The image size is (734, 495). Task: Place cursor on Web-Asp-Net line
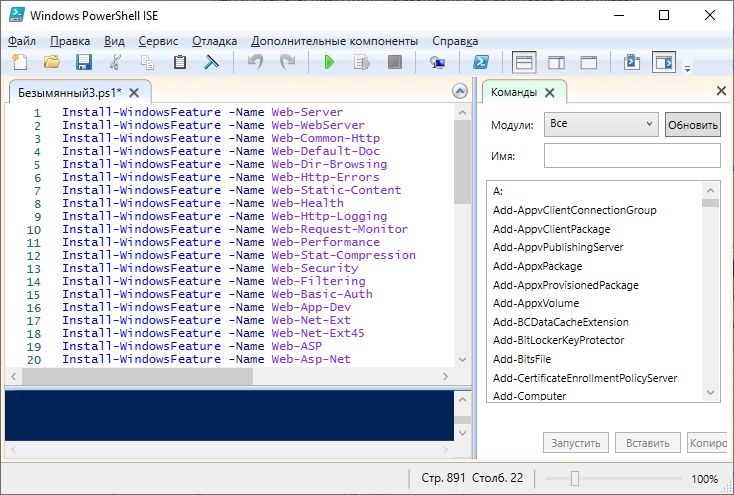pyautogui.click(x=206, y=359)
